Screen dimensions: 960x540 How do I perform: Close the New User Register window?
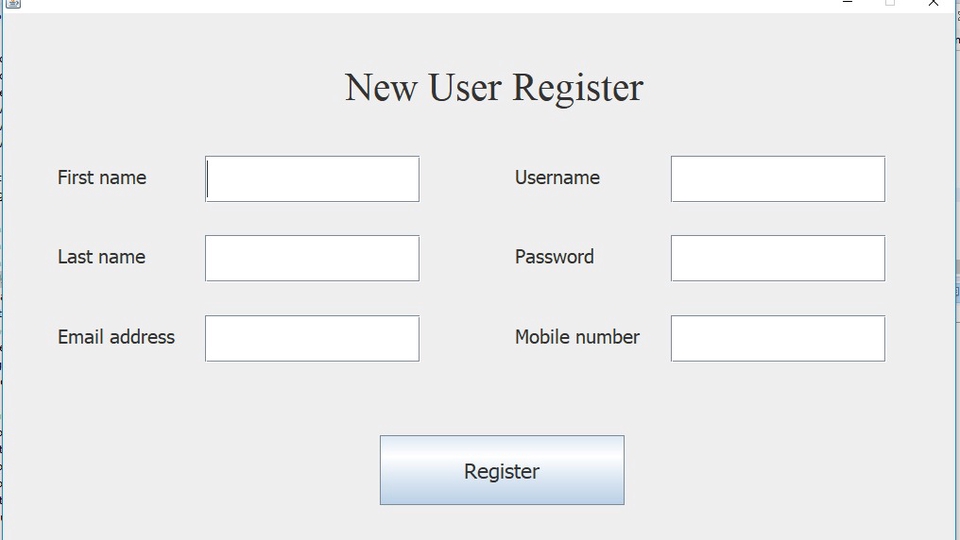[x=933, y=4]
